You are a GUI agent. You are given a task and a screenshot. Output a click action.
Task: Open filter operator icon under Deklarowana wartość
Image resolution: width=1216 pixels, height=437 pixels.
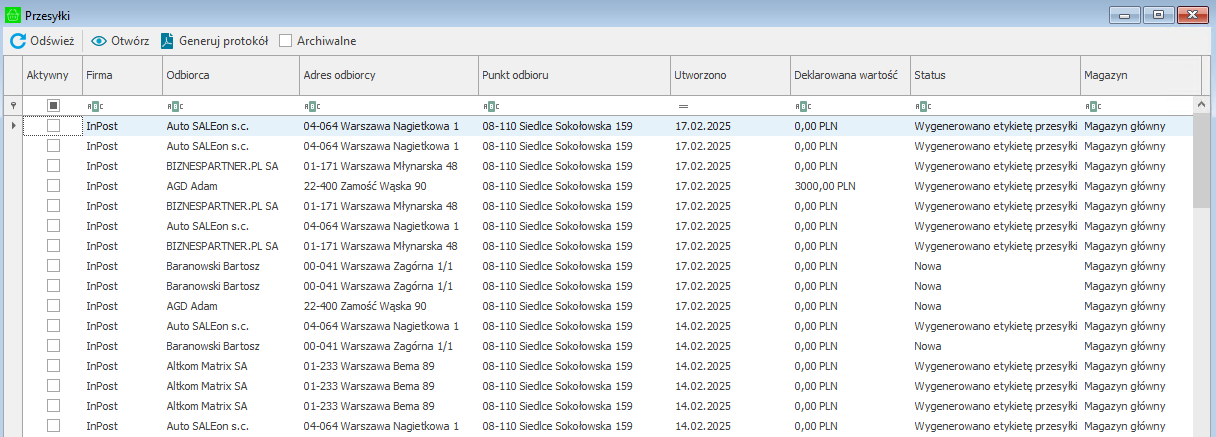coord(803,106)
